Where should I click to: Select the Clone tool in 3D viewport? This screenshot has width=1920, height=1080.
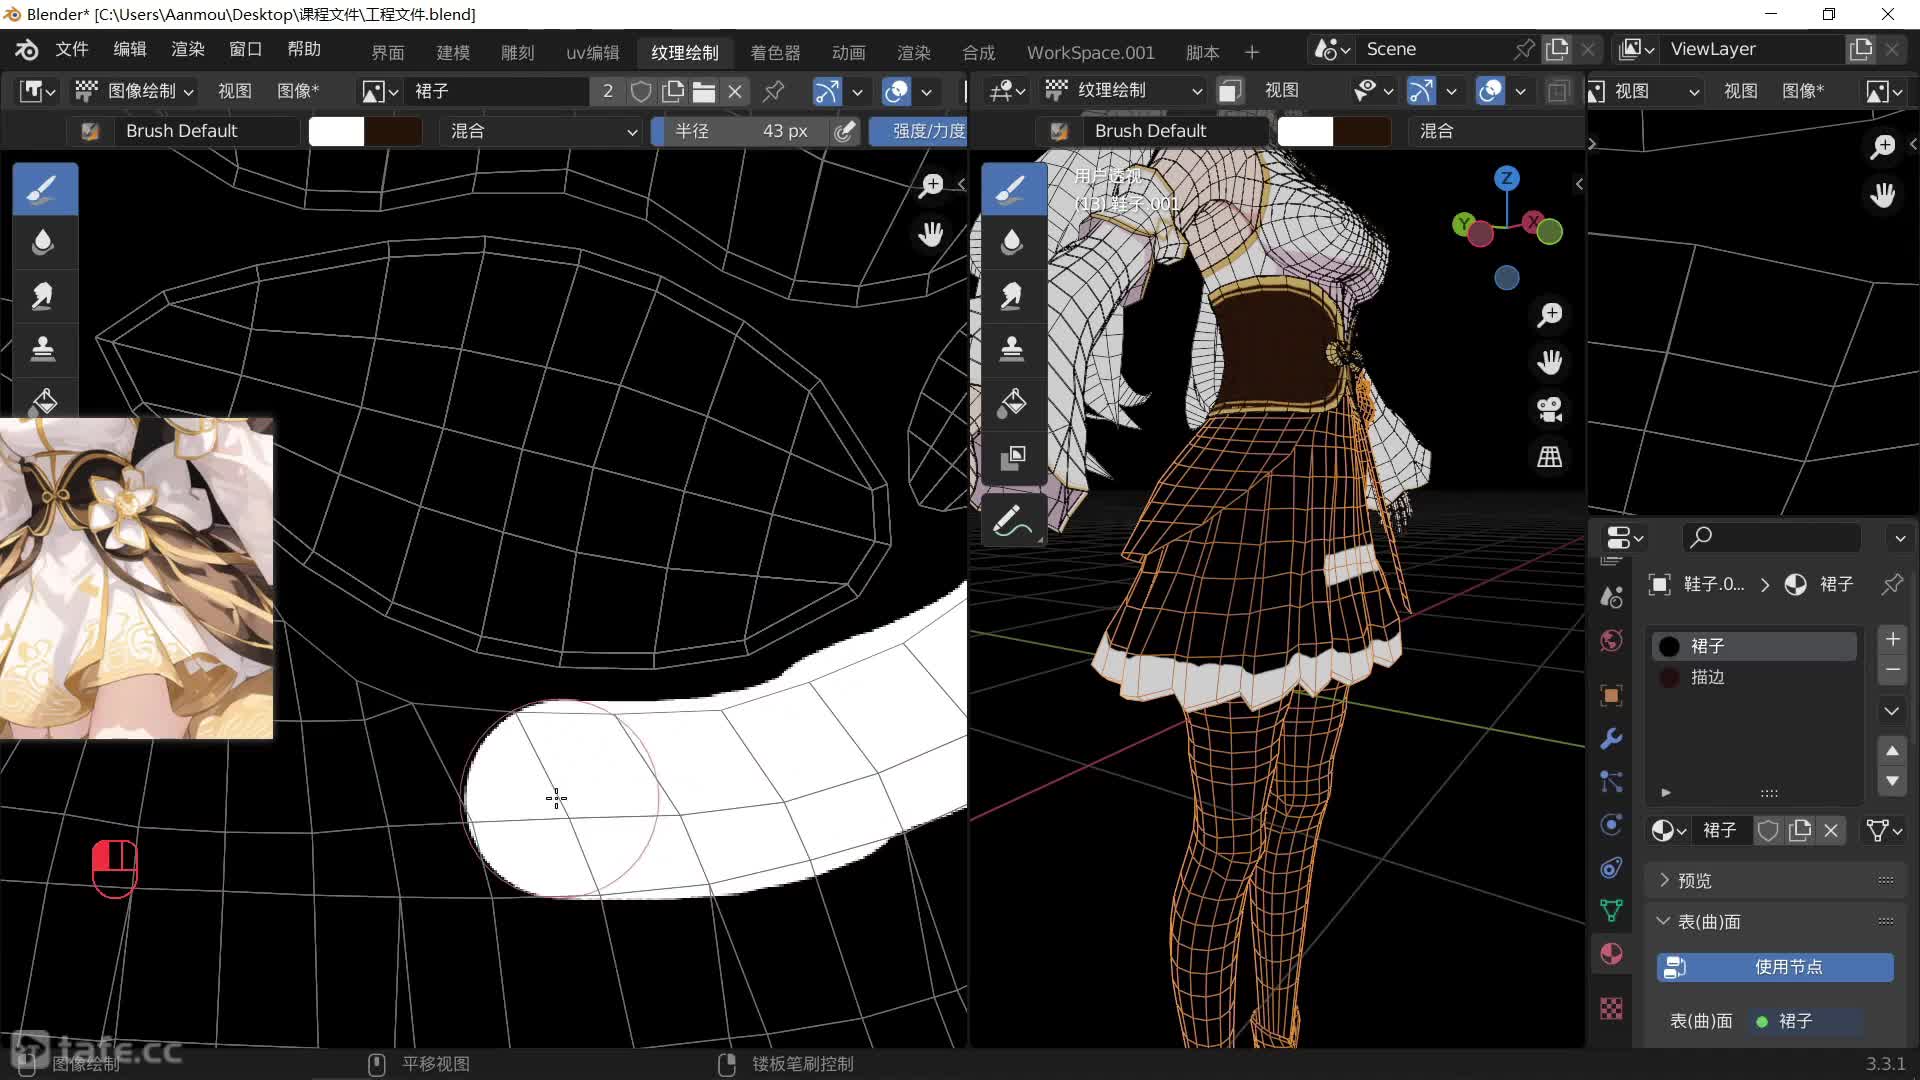(1013, 349)
